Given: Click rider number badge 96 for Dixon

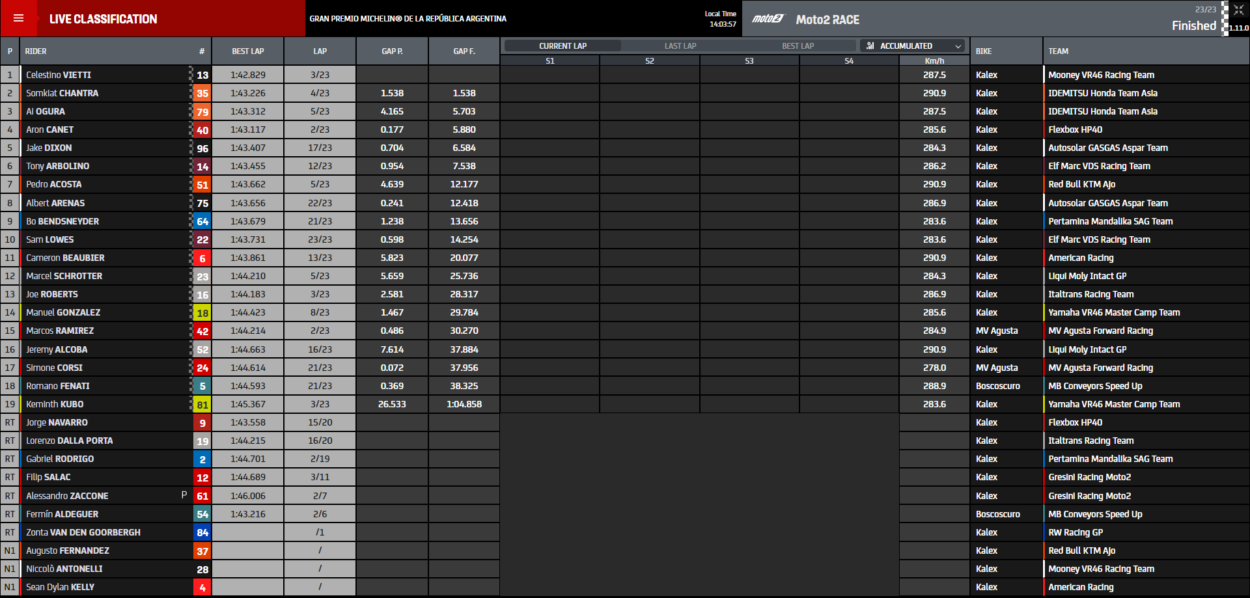Looking at the screenshot, I should 202,148.
